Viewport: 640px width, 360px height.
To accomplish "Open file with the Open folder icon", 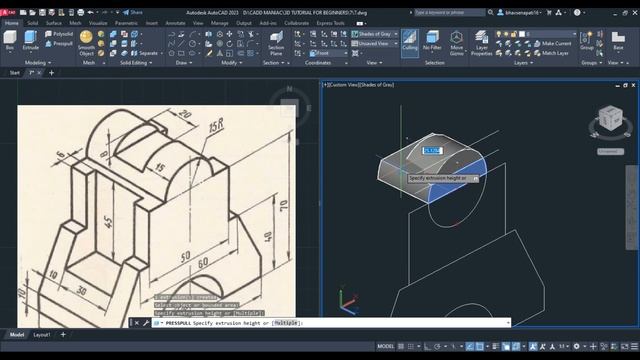I will [x=33, y=13].
